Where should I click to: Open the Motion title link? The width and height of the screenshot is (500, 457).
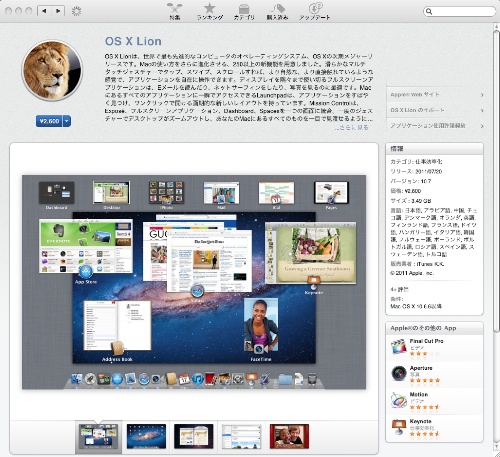pyautogui.click(x=419, y=394)
